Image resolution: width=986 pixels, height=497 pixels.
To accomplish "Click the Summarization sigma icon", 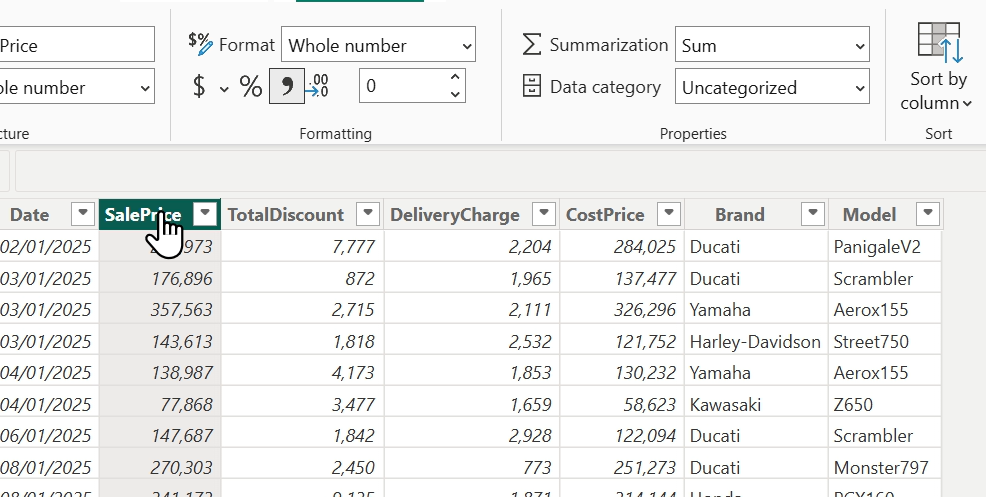I will click(x=532, y=45).
